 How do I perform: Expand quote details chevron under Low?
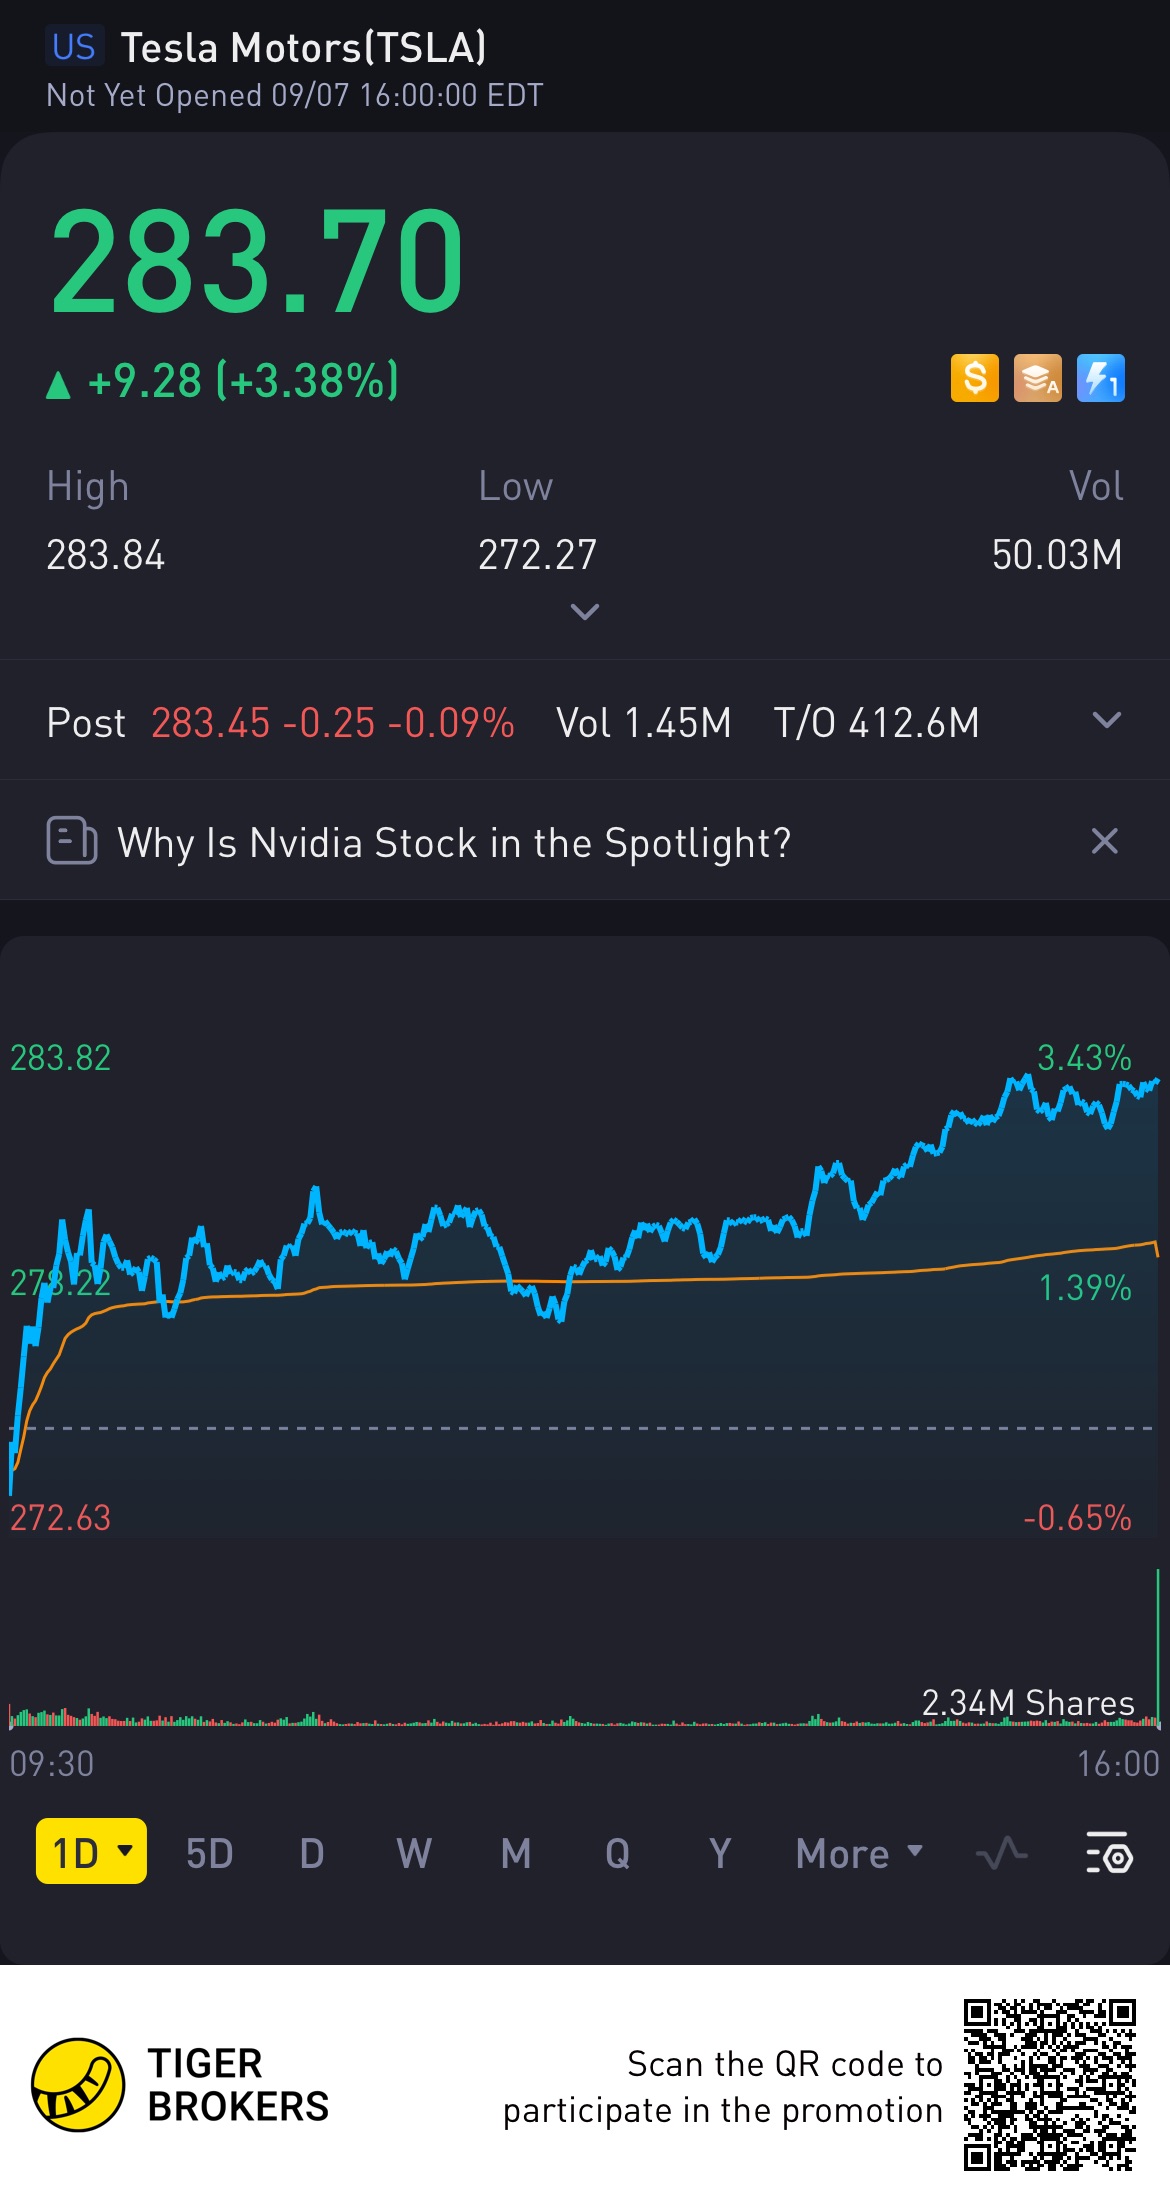point(585,611)
